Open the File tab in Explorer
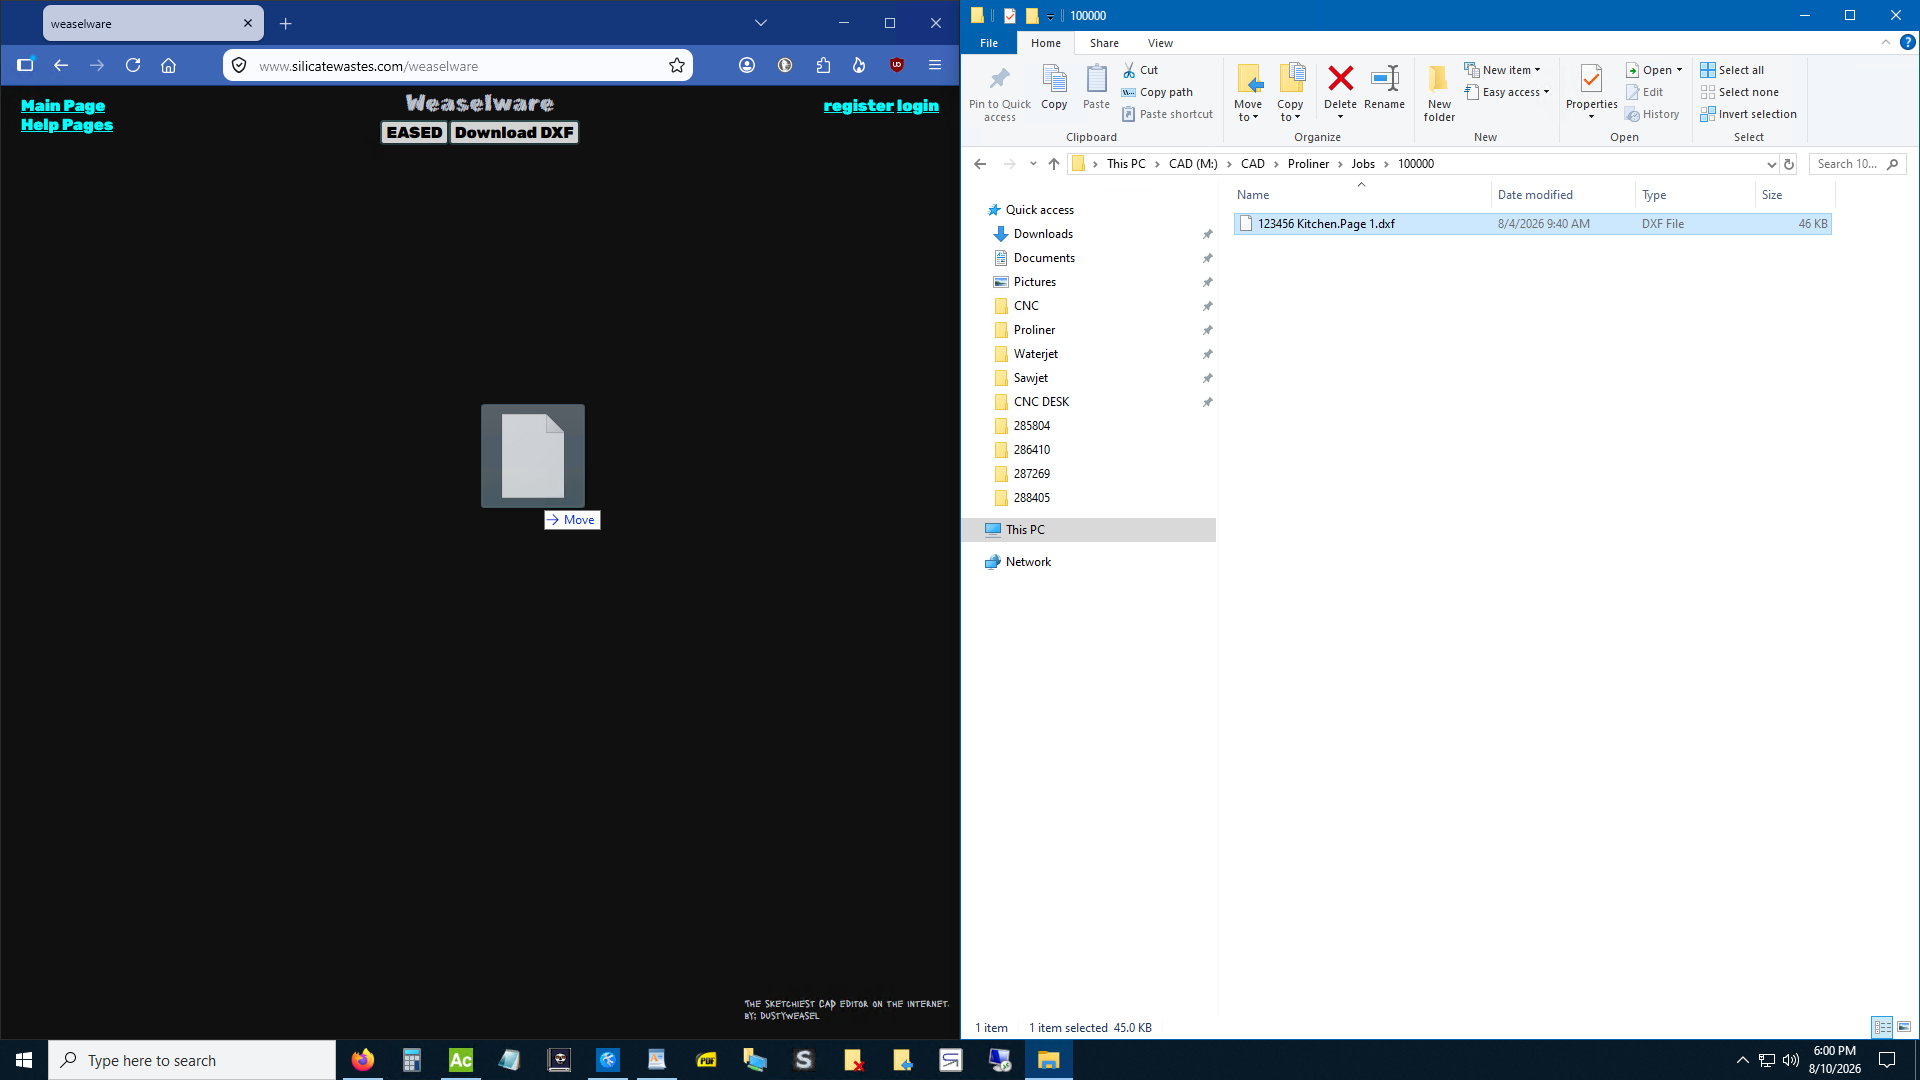1920x1080 pixels. [x=989, y=43]
